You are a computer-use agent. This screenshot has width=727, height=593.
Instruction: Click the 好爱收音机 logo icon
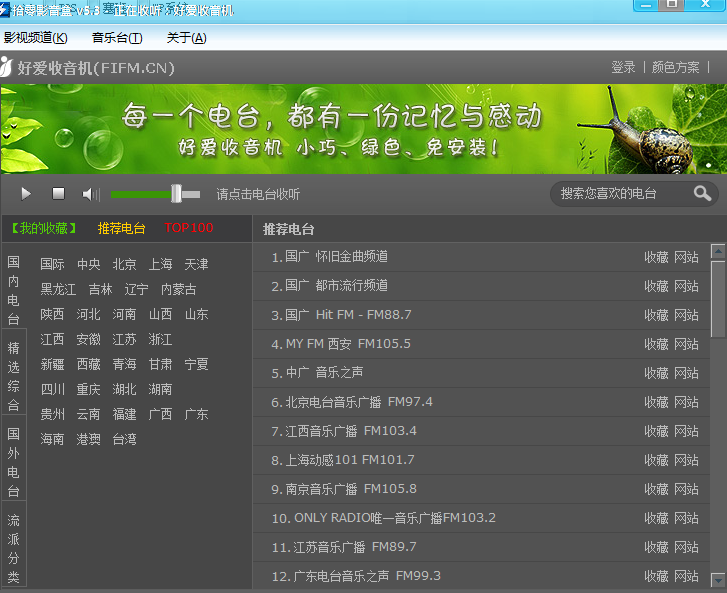click(7, 67)
